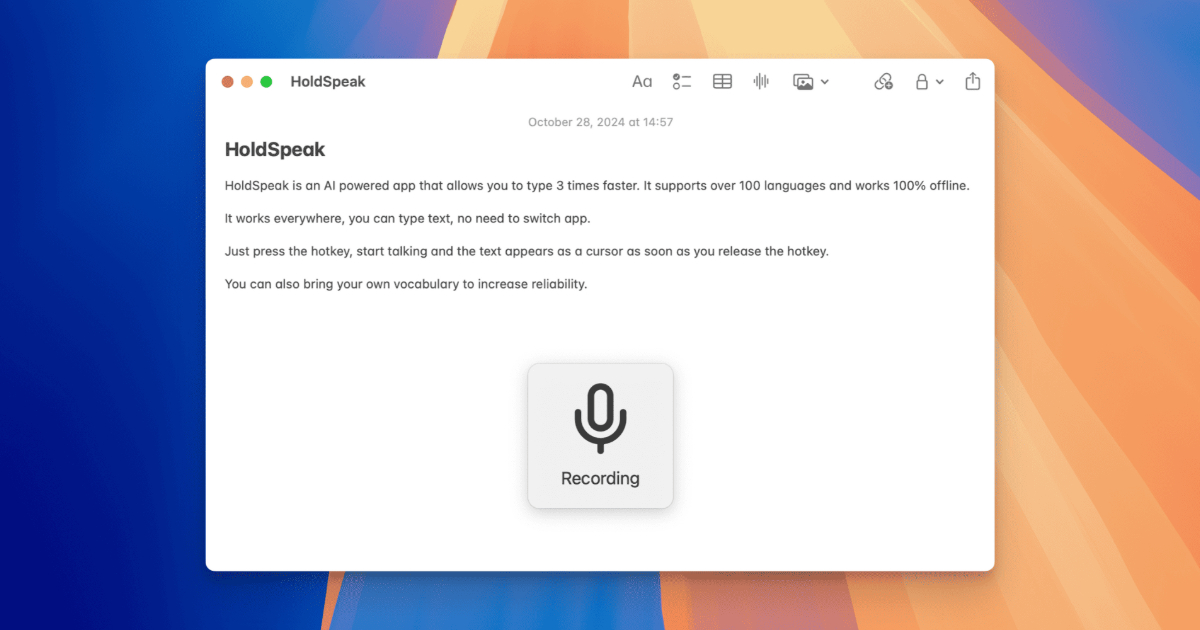Zoom the window with green button
The image size is (1200, 630).
click(266, 82)
